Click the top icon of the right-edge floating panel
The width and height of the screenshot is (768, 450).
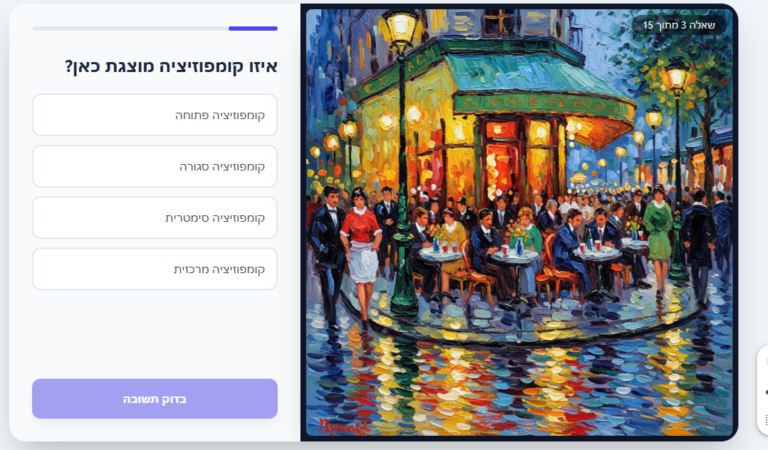[x=765, y=361]
